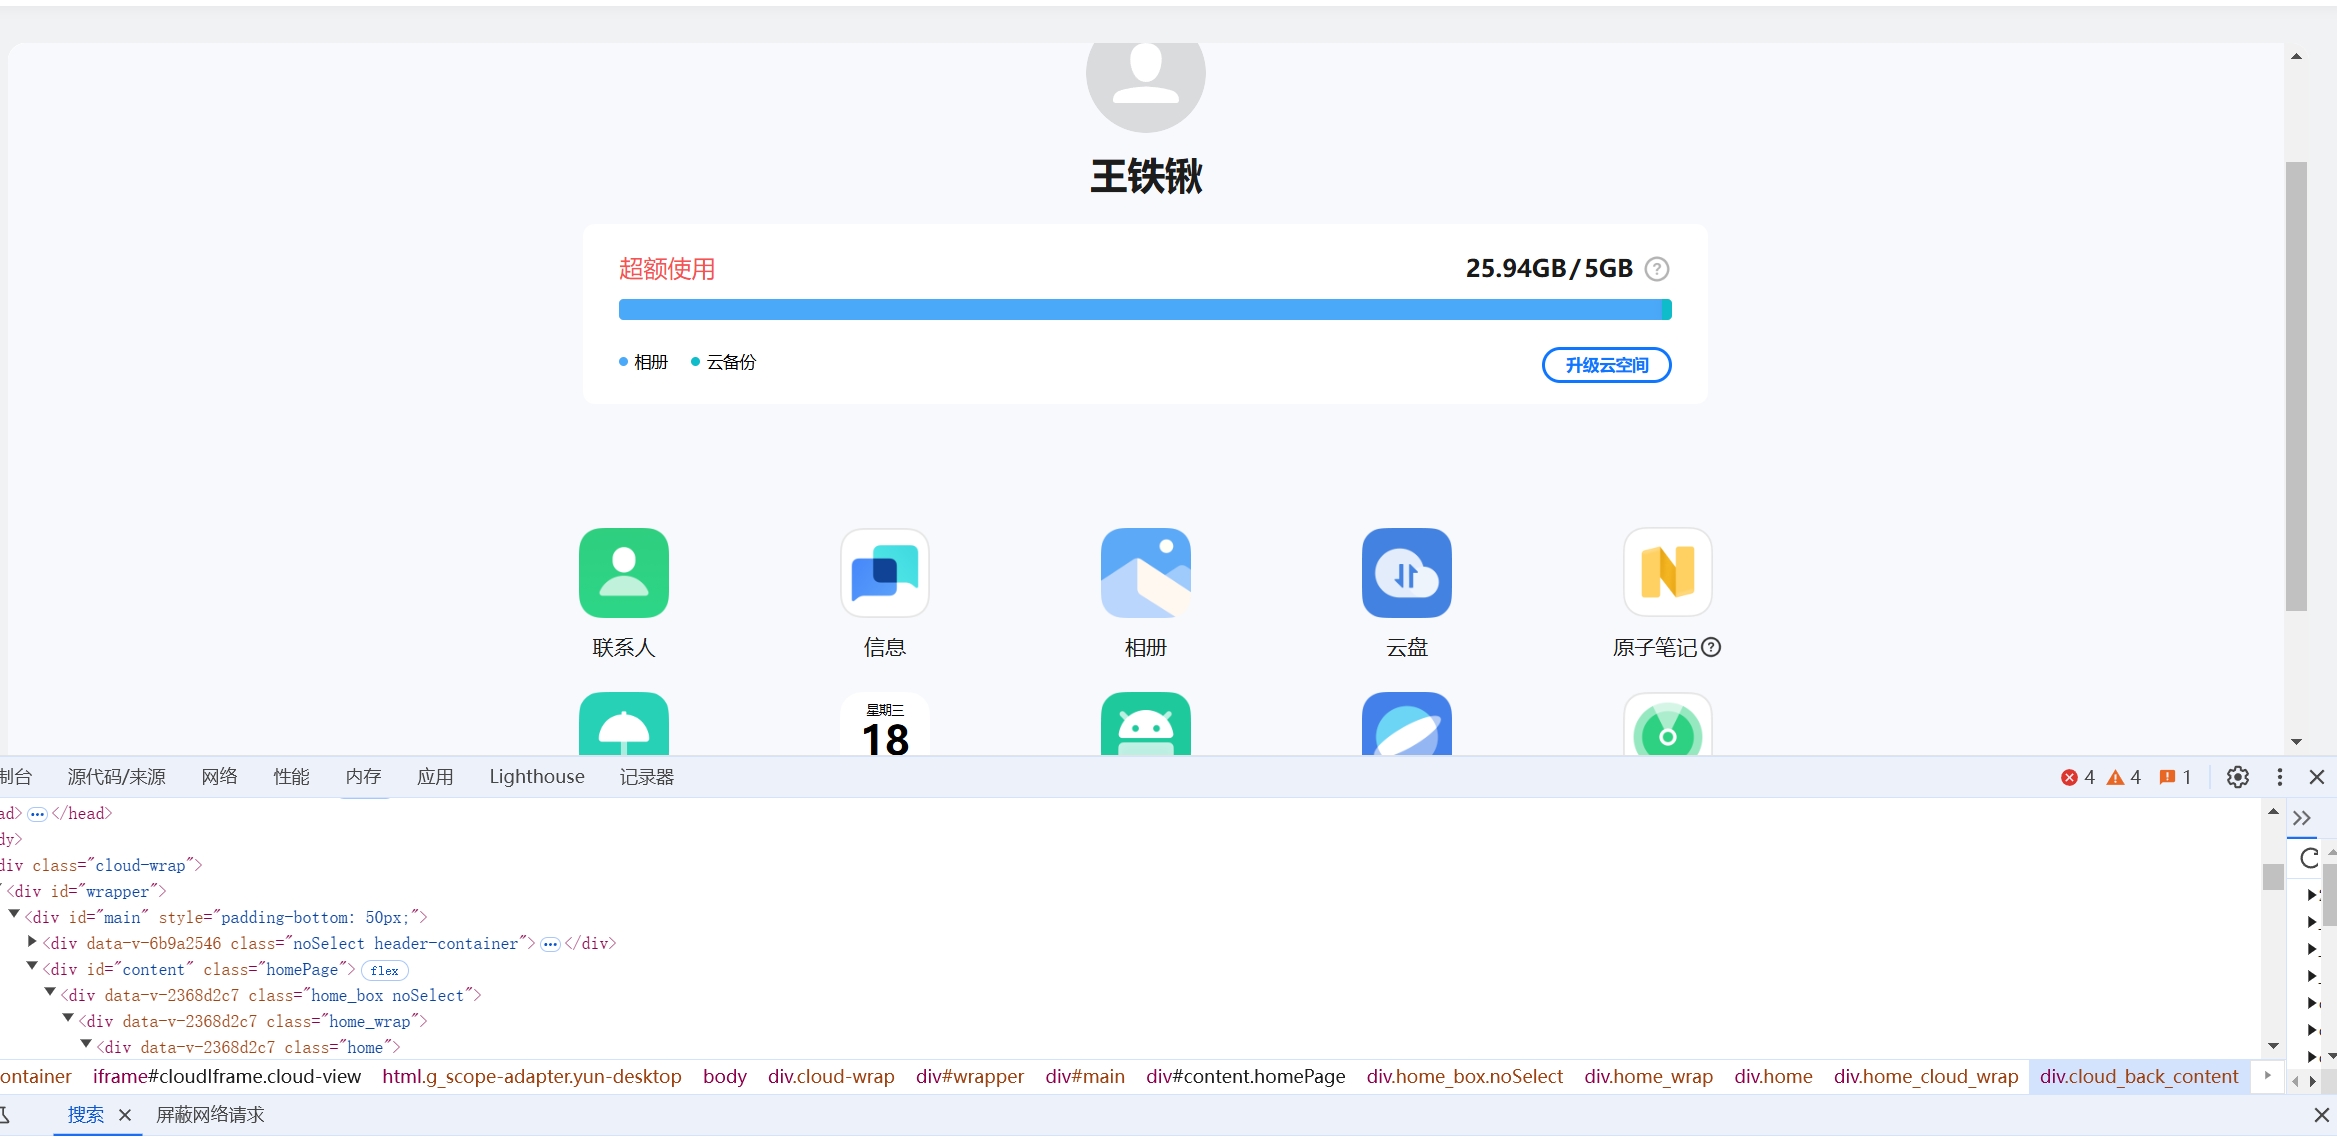Viewport: 2337px width, 1138px height.
Task: Select div.home_wrap breadcrumb
Action: click(x=1649, y=1077)
